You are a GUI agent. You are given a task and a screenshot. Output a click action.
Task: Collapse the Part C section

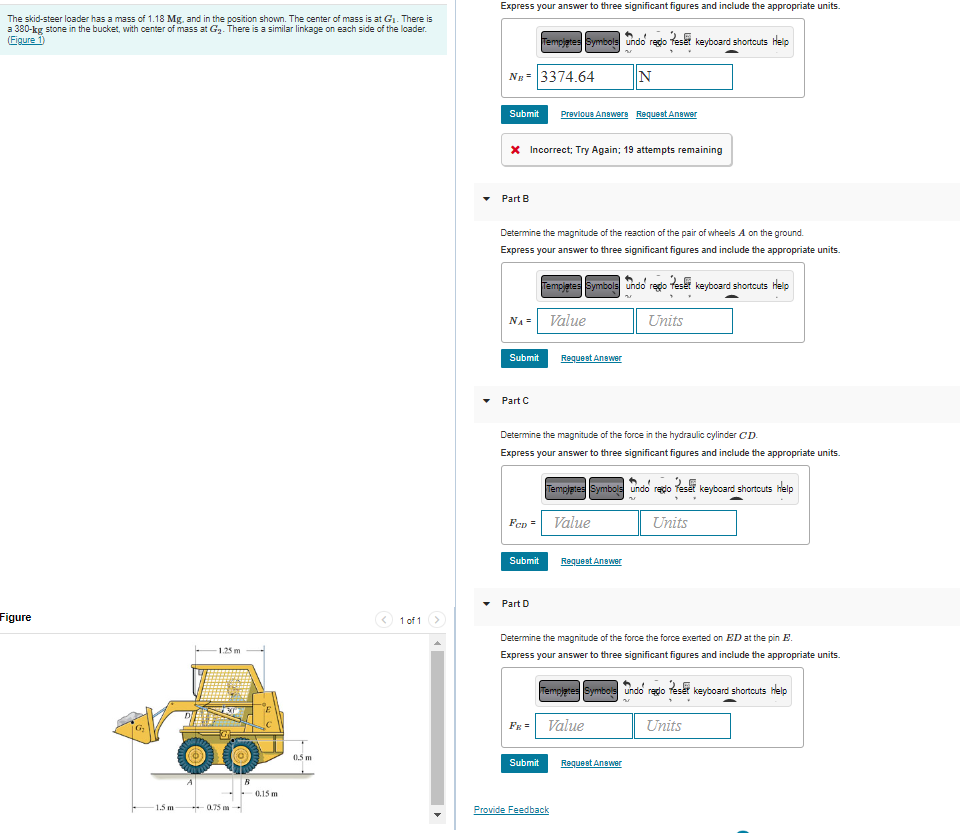pyautogui.click(x=487, y=401)
